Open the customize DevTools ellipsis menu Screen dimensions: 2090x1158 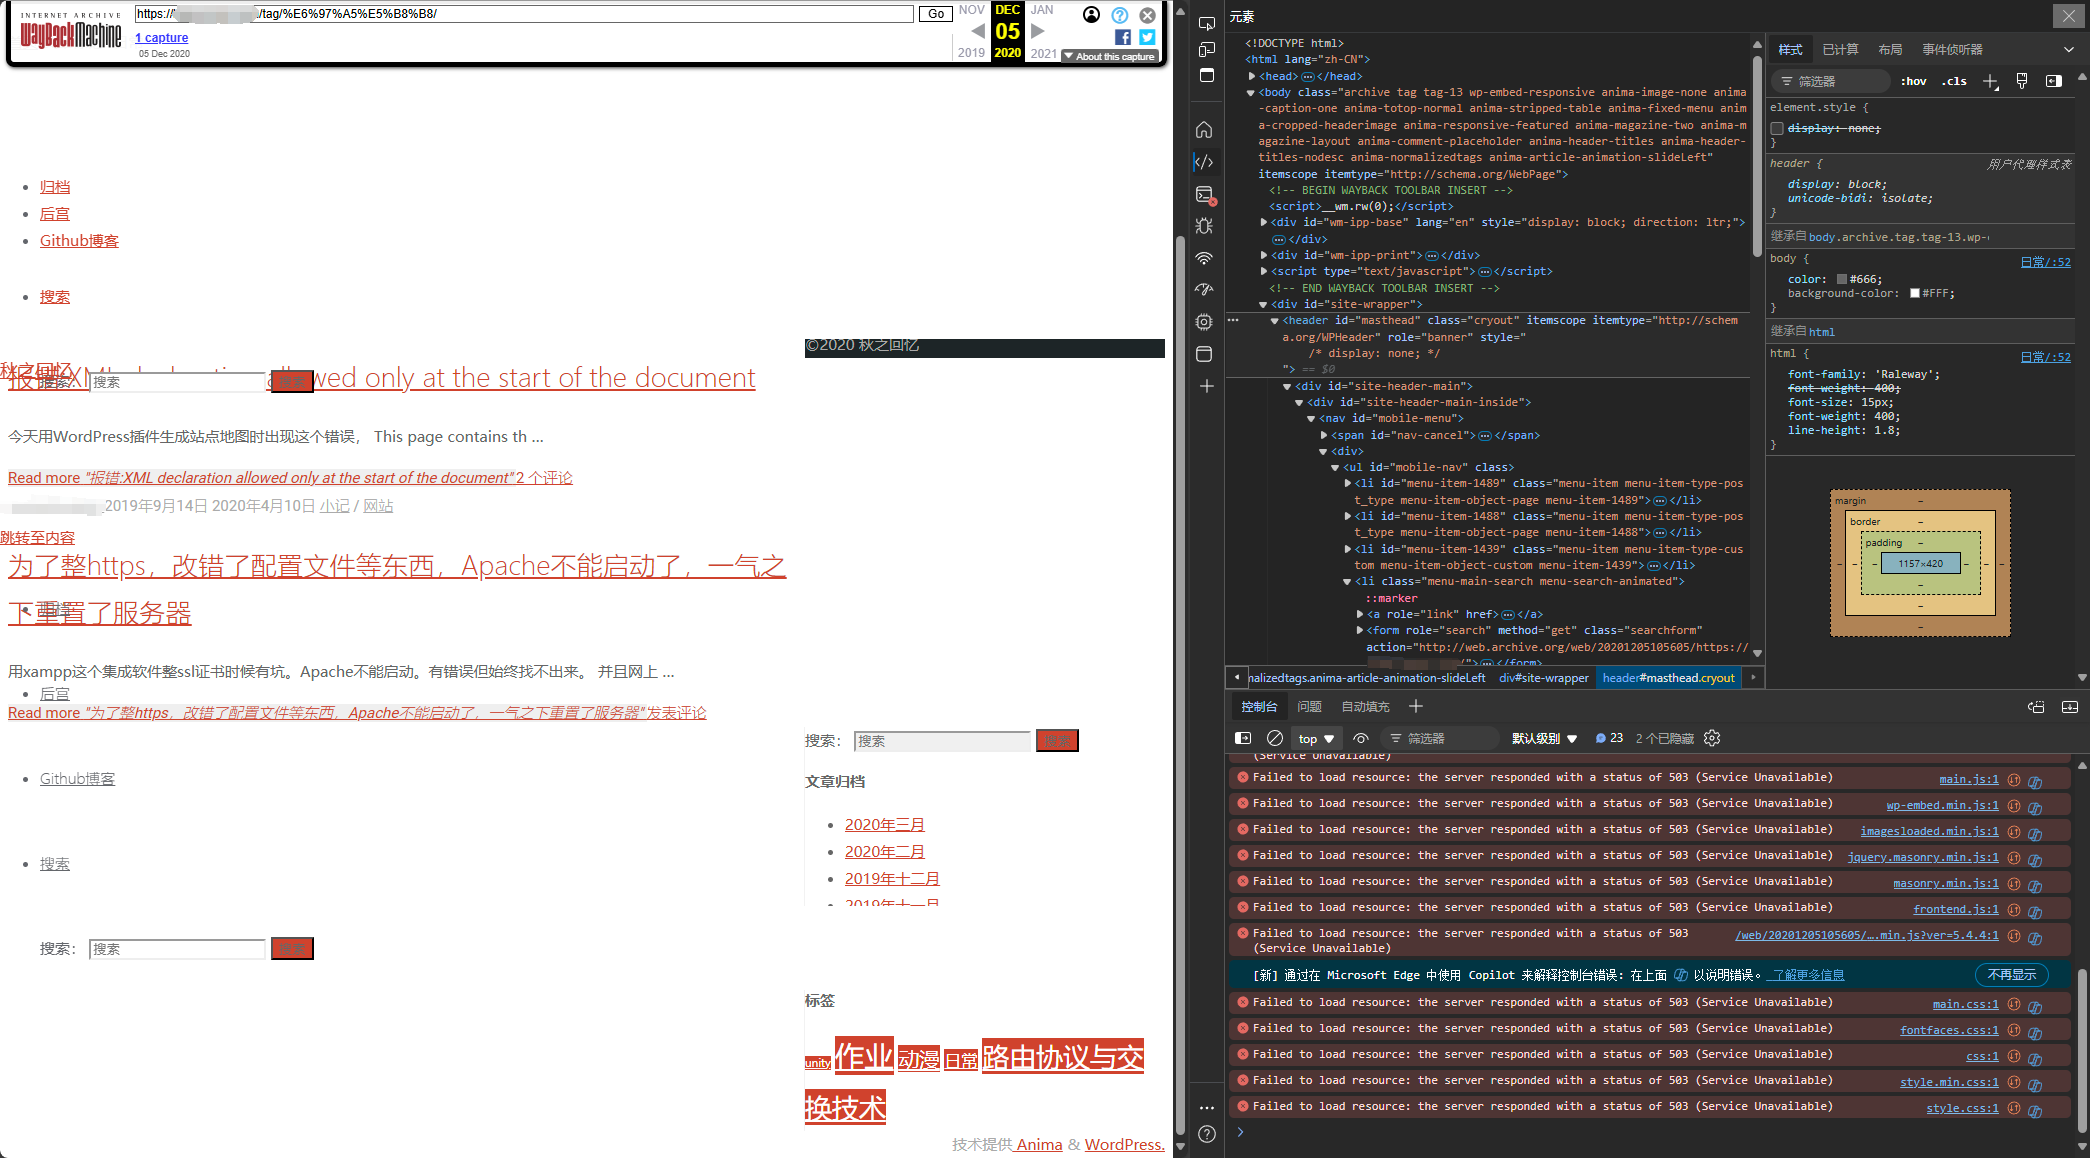pyautogui.click(x=1207, y=1107)
